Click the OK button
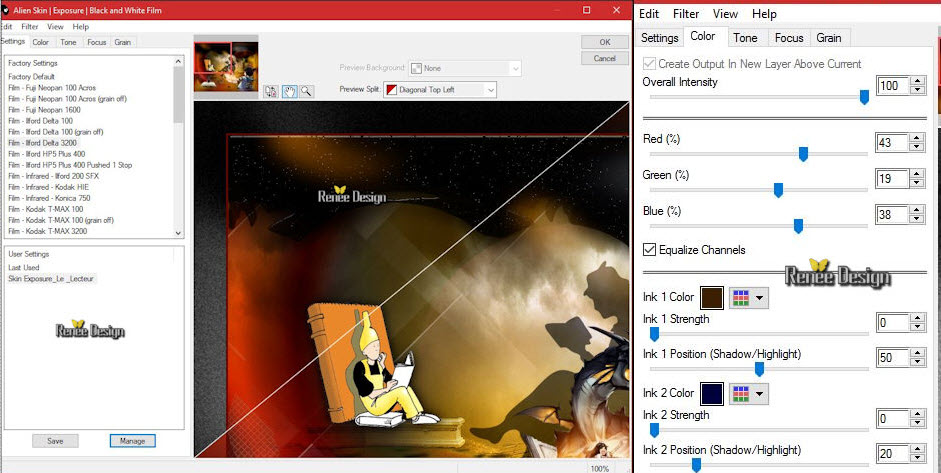 (605, 42)
